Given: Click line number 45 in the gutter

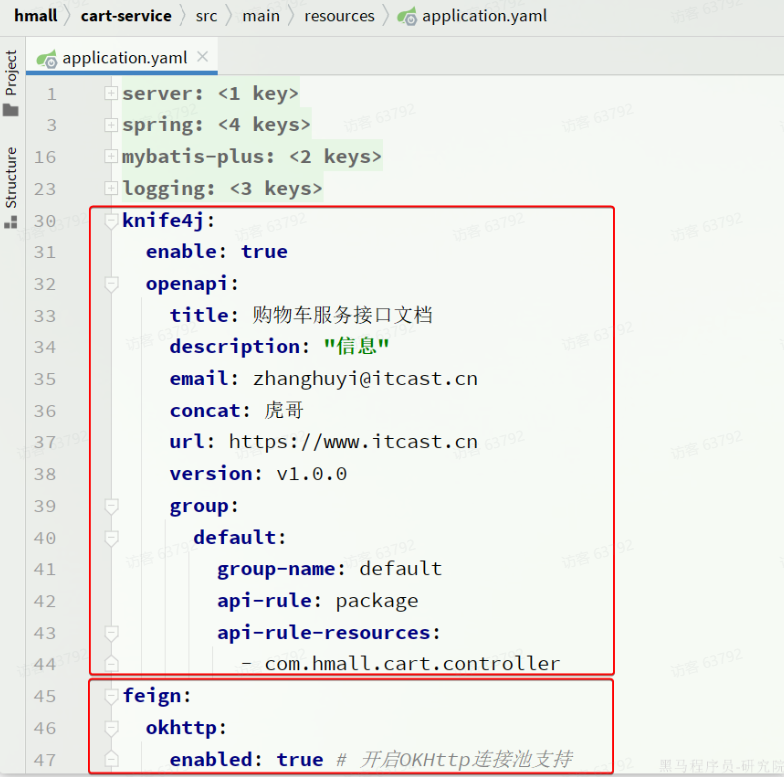Looking at the screenshot, I should tap(44, 696).
